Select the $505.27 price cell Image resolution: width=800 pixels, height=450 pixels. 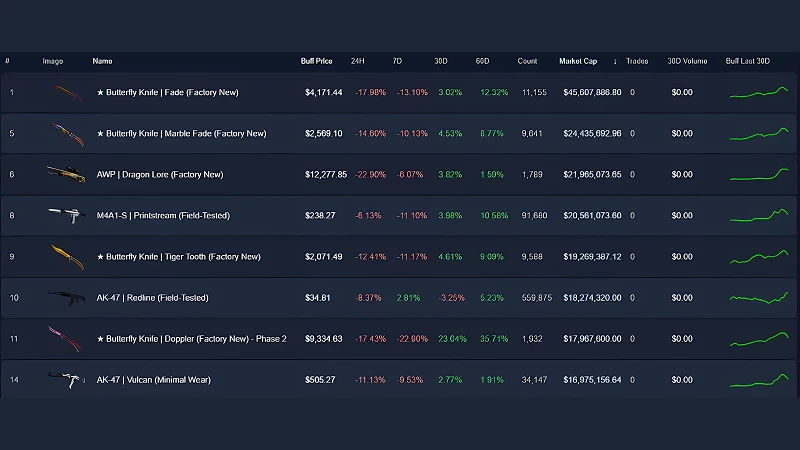320,380
